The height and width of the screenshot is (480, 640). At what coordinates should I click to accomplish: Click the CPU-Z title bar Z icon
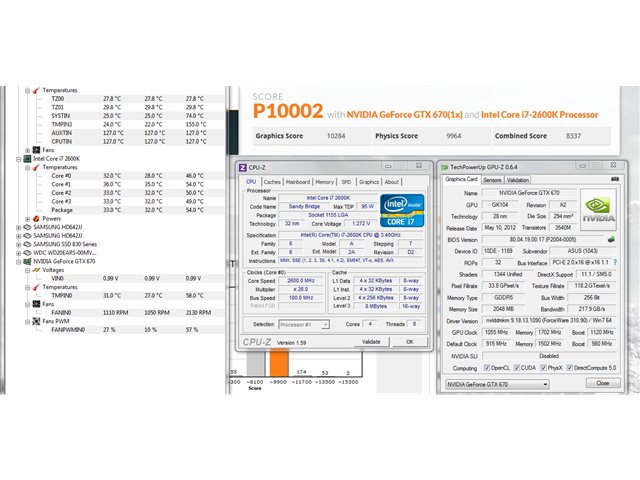242,167
